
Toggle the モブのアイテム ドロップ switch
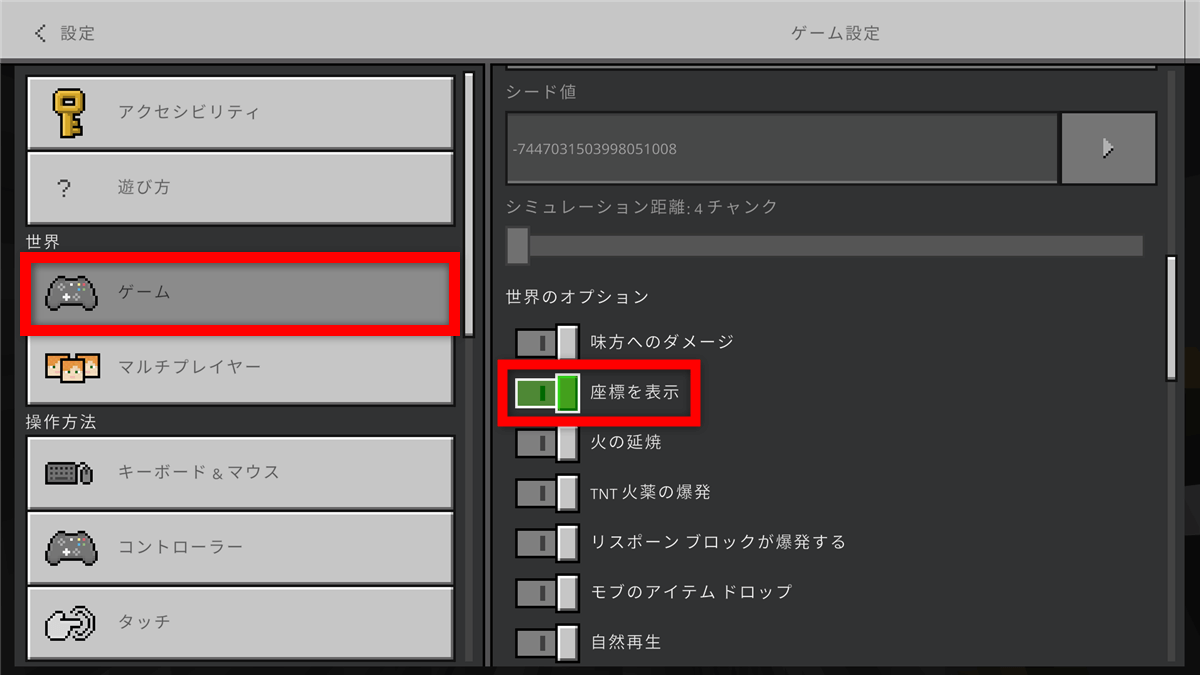pos(547,592)
